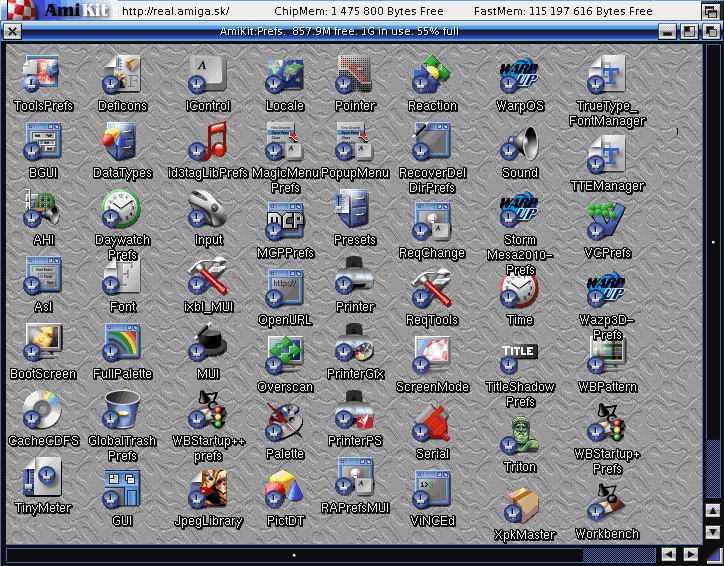
Task: Click the Triton statue icon
Action: [x=519, y=435]
